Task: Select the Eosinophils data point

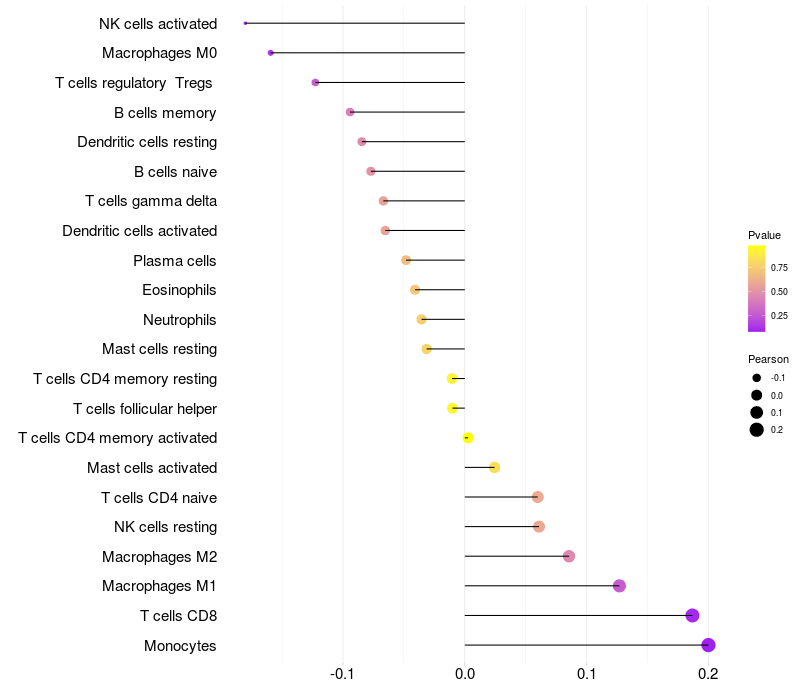Action: pyautogui.click(x=415, y=290)
